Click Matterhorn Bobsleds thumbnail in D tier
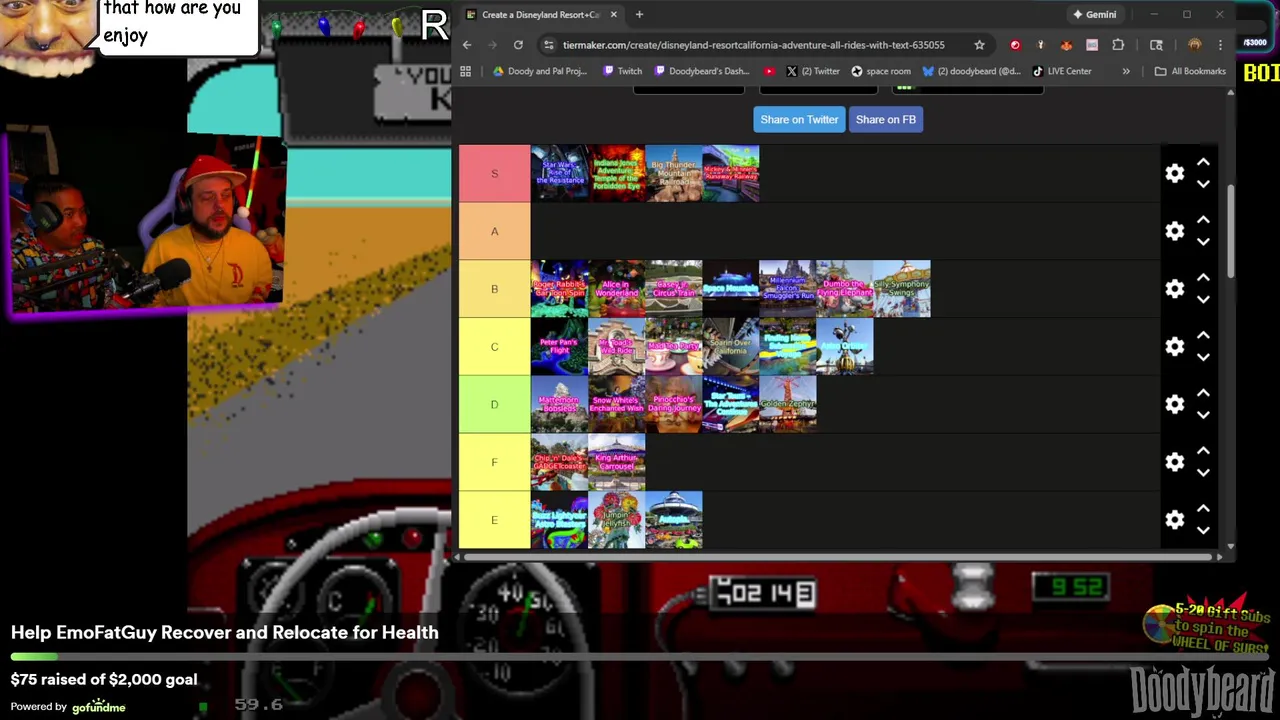1280x720 pixels. tap(559, 404)
